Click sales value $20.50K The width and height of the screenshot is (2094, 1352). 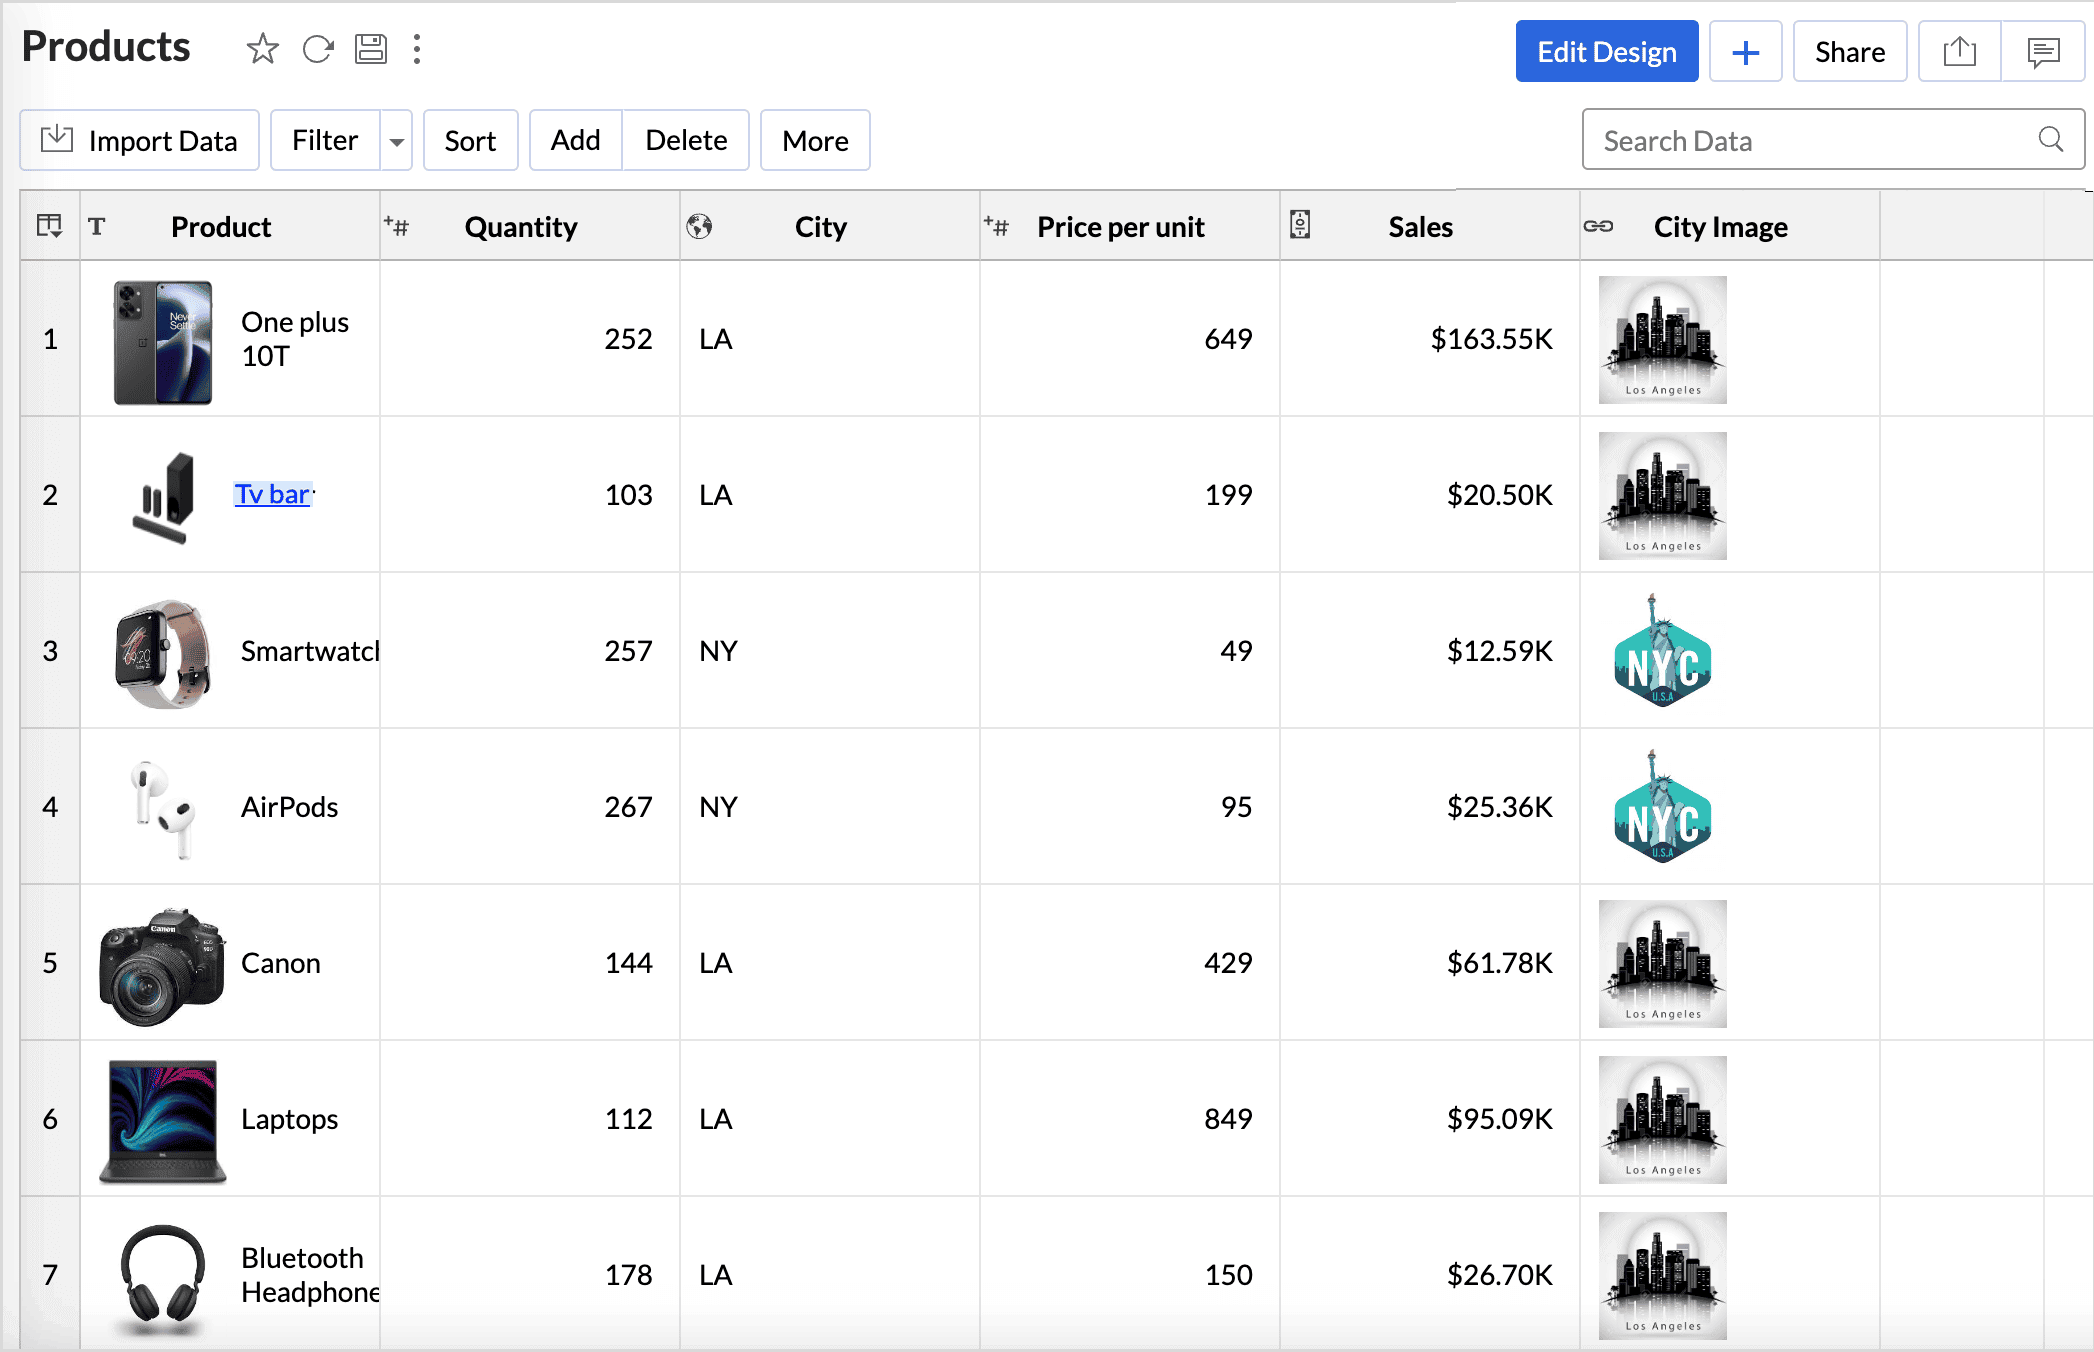pyautogui.click(x=1500, y=495)
